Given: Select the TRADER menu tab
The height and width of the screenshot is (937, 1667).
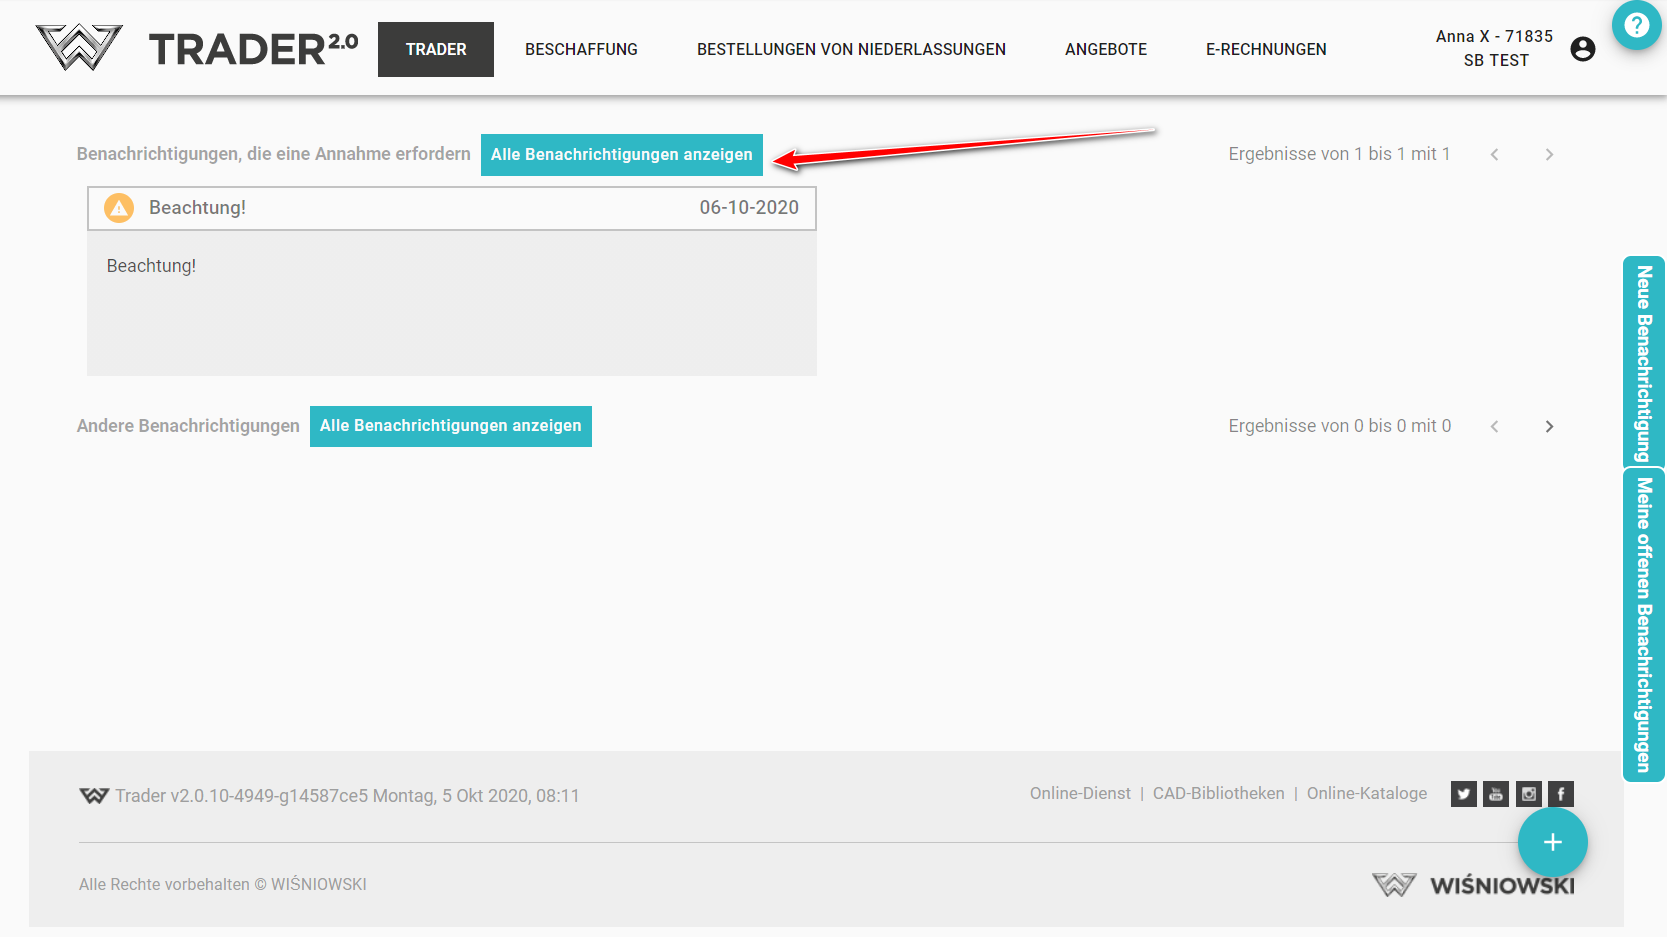Looking at the screenshot, I should pyautogui.click(x=436, y=49).
